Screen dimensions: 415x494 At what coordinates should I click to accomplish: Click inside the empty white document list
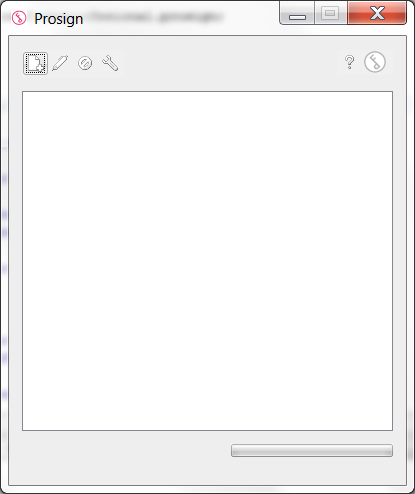coord(207,261)
